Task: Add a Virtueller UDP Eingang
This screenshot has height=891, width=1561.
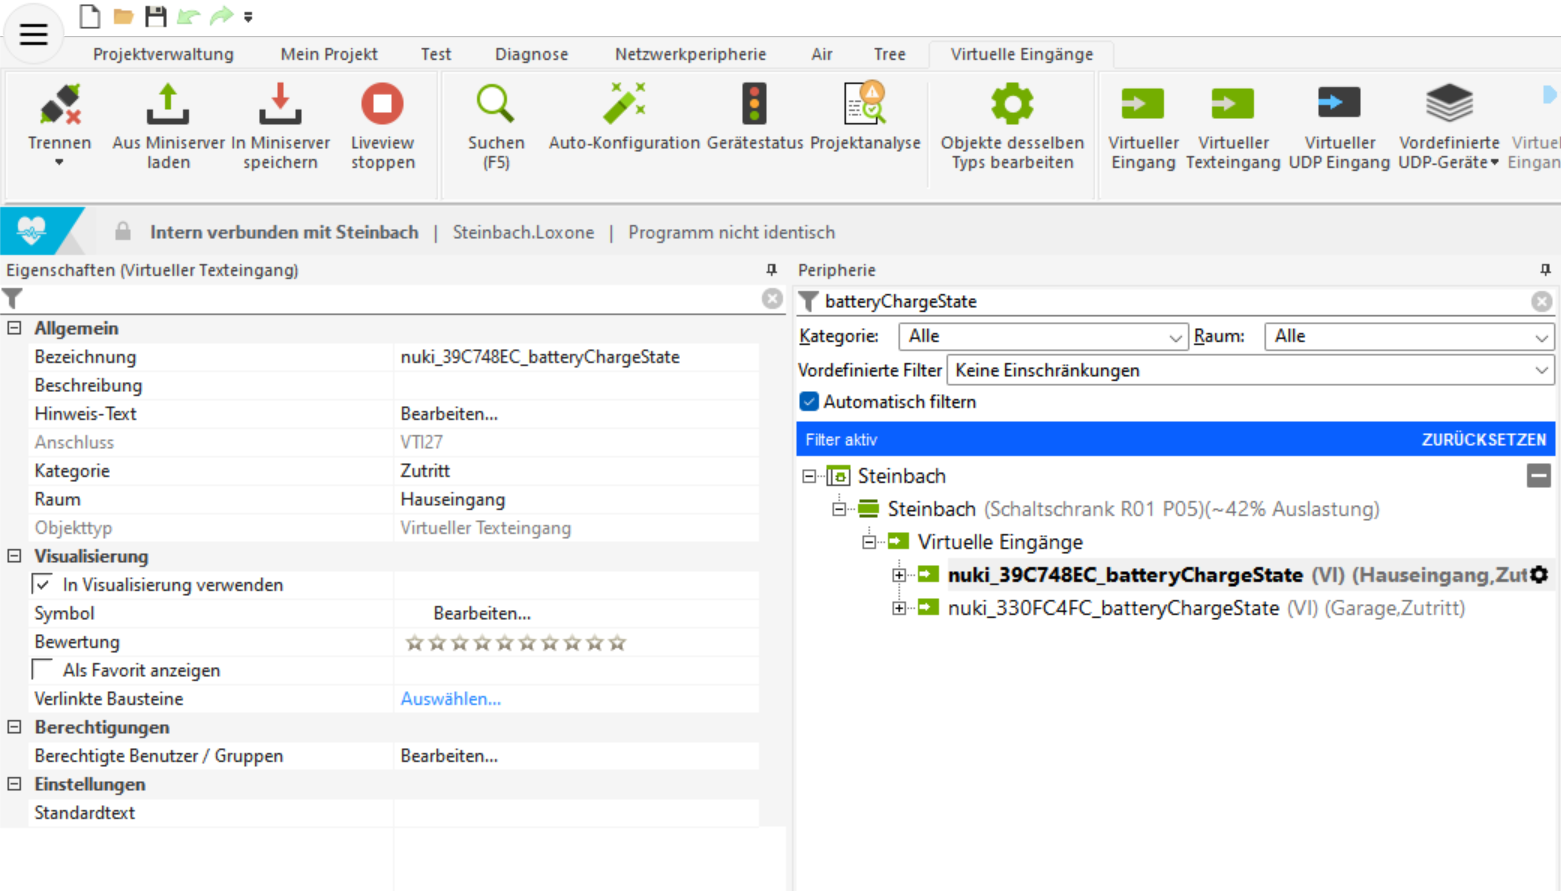Action: pyautogui.click(x=1338, y=104)
